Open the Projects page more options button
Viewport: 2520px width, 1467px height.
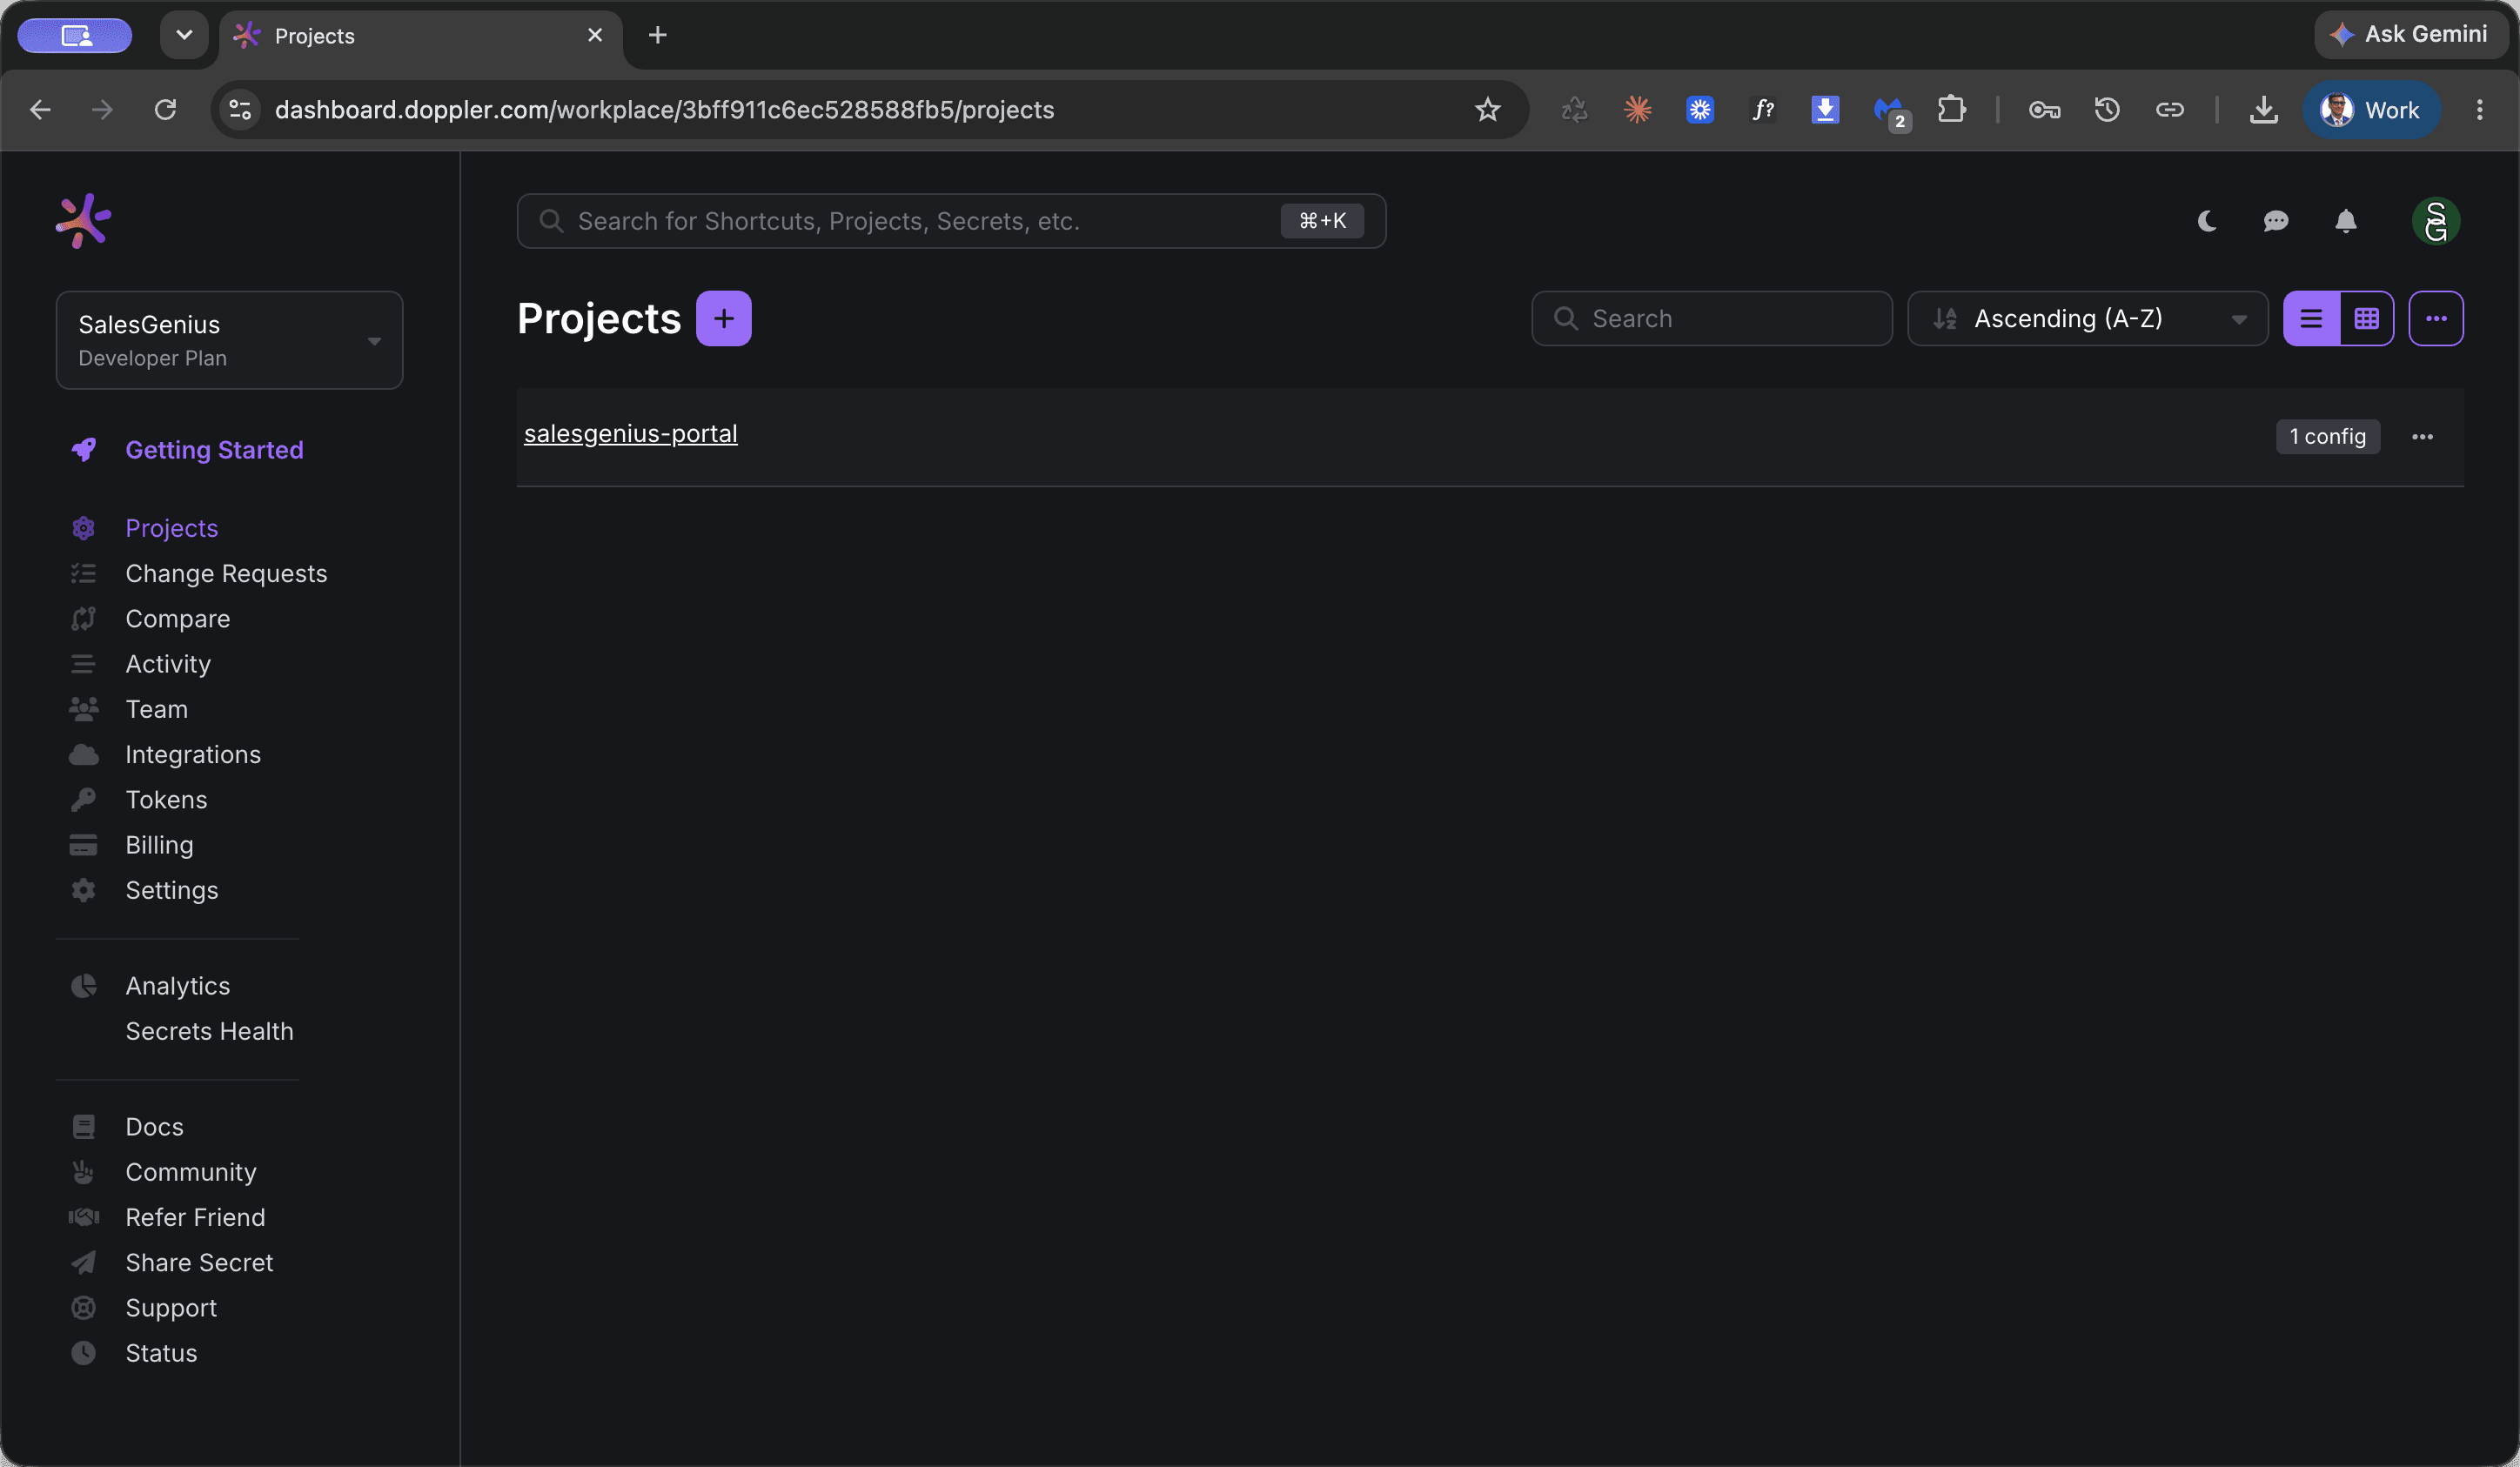click(x=2436, y=318)
